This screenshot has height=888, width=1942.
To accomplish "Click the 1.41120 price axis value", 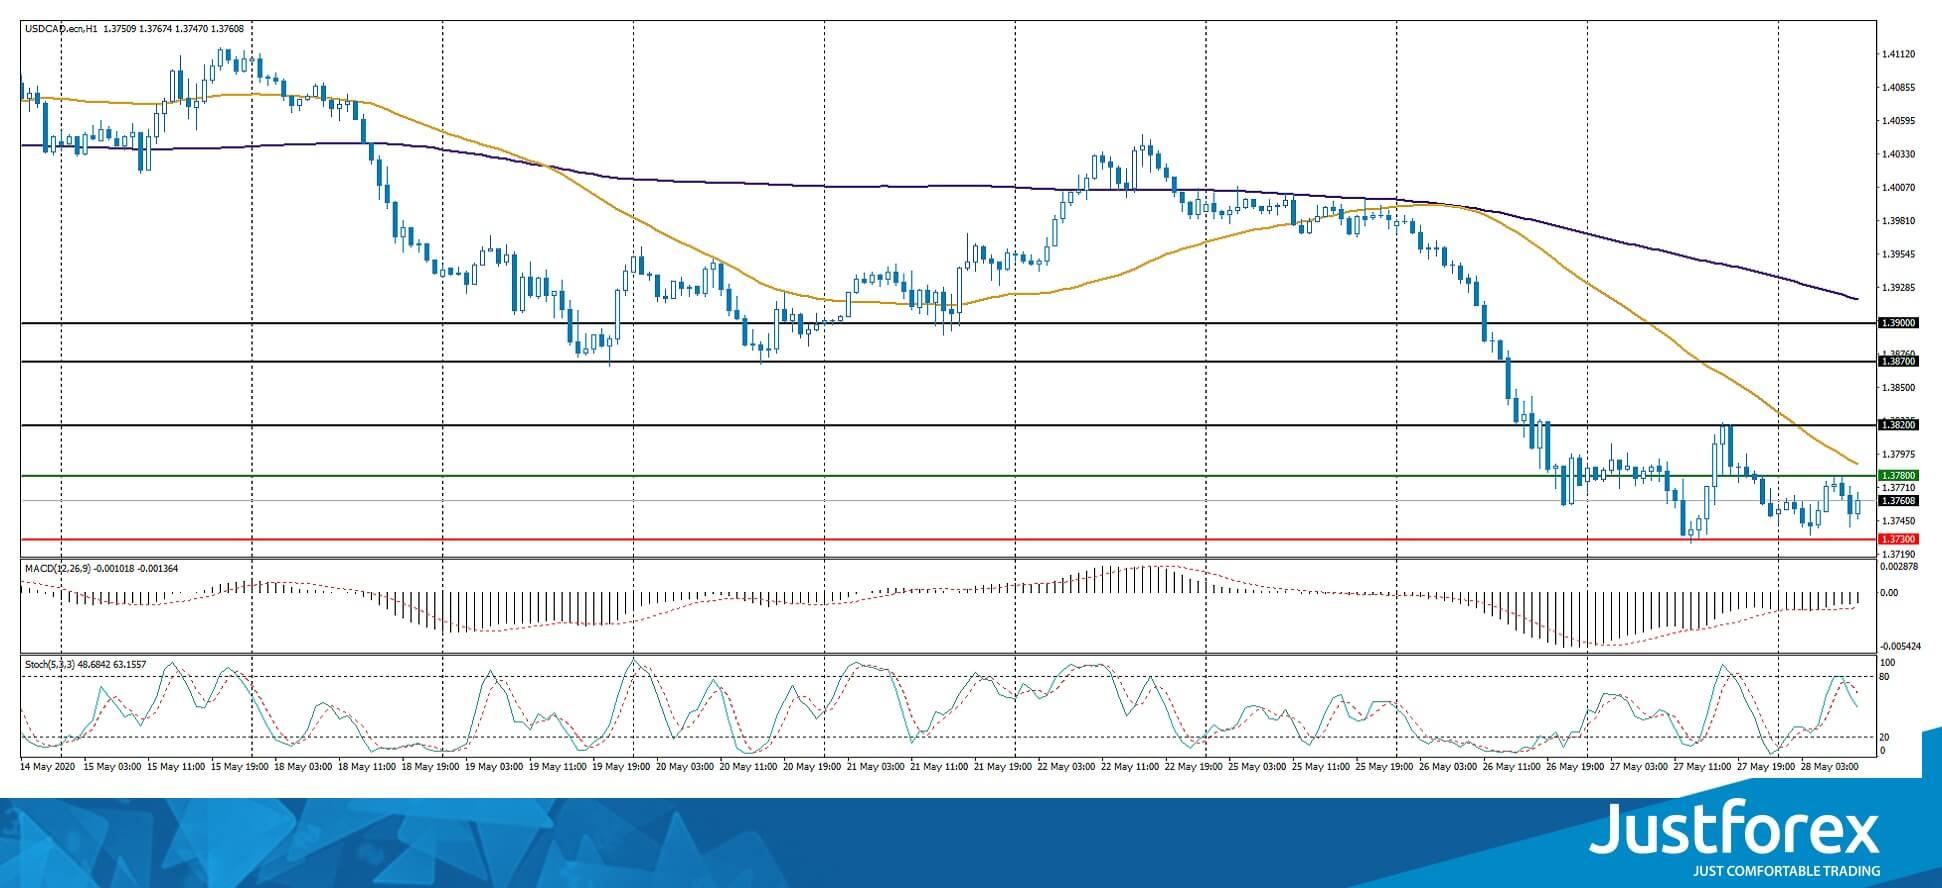I will (x=1898, y=55).
